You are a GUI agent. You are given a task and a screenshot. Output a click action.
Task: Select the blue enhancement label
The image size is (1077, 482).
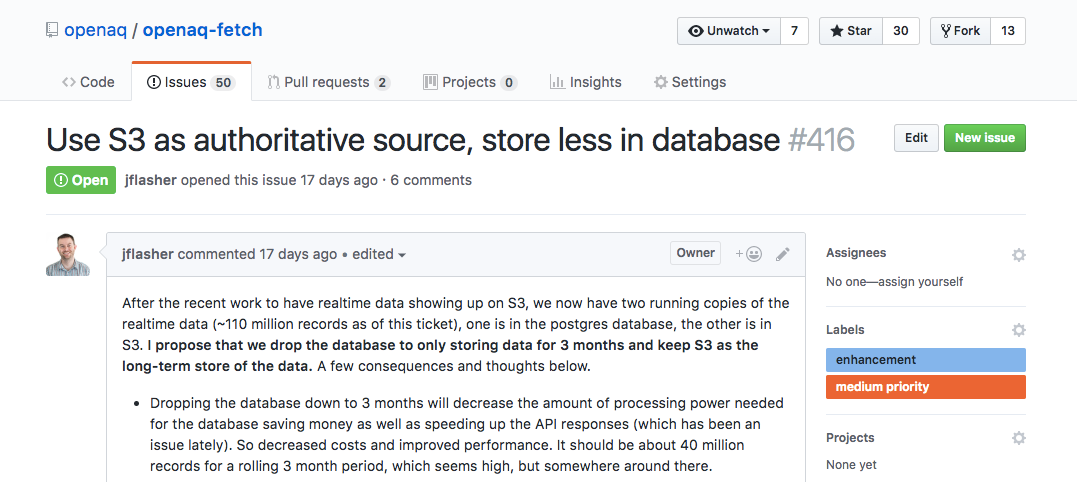pyautogui.click(x=925, y=360)
